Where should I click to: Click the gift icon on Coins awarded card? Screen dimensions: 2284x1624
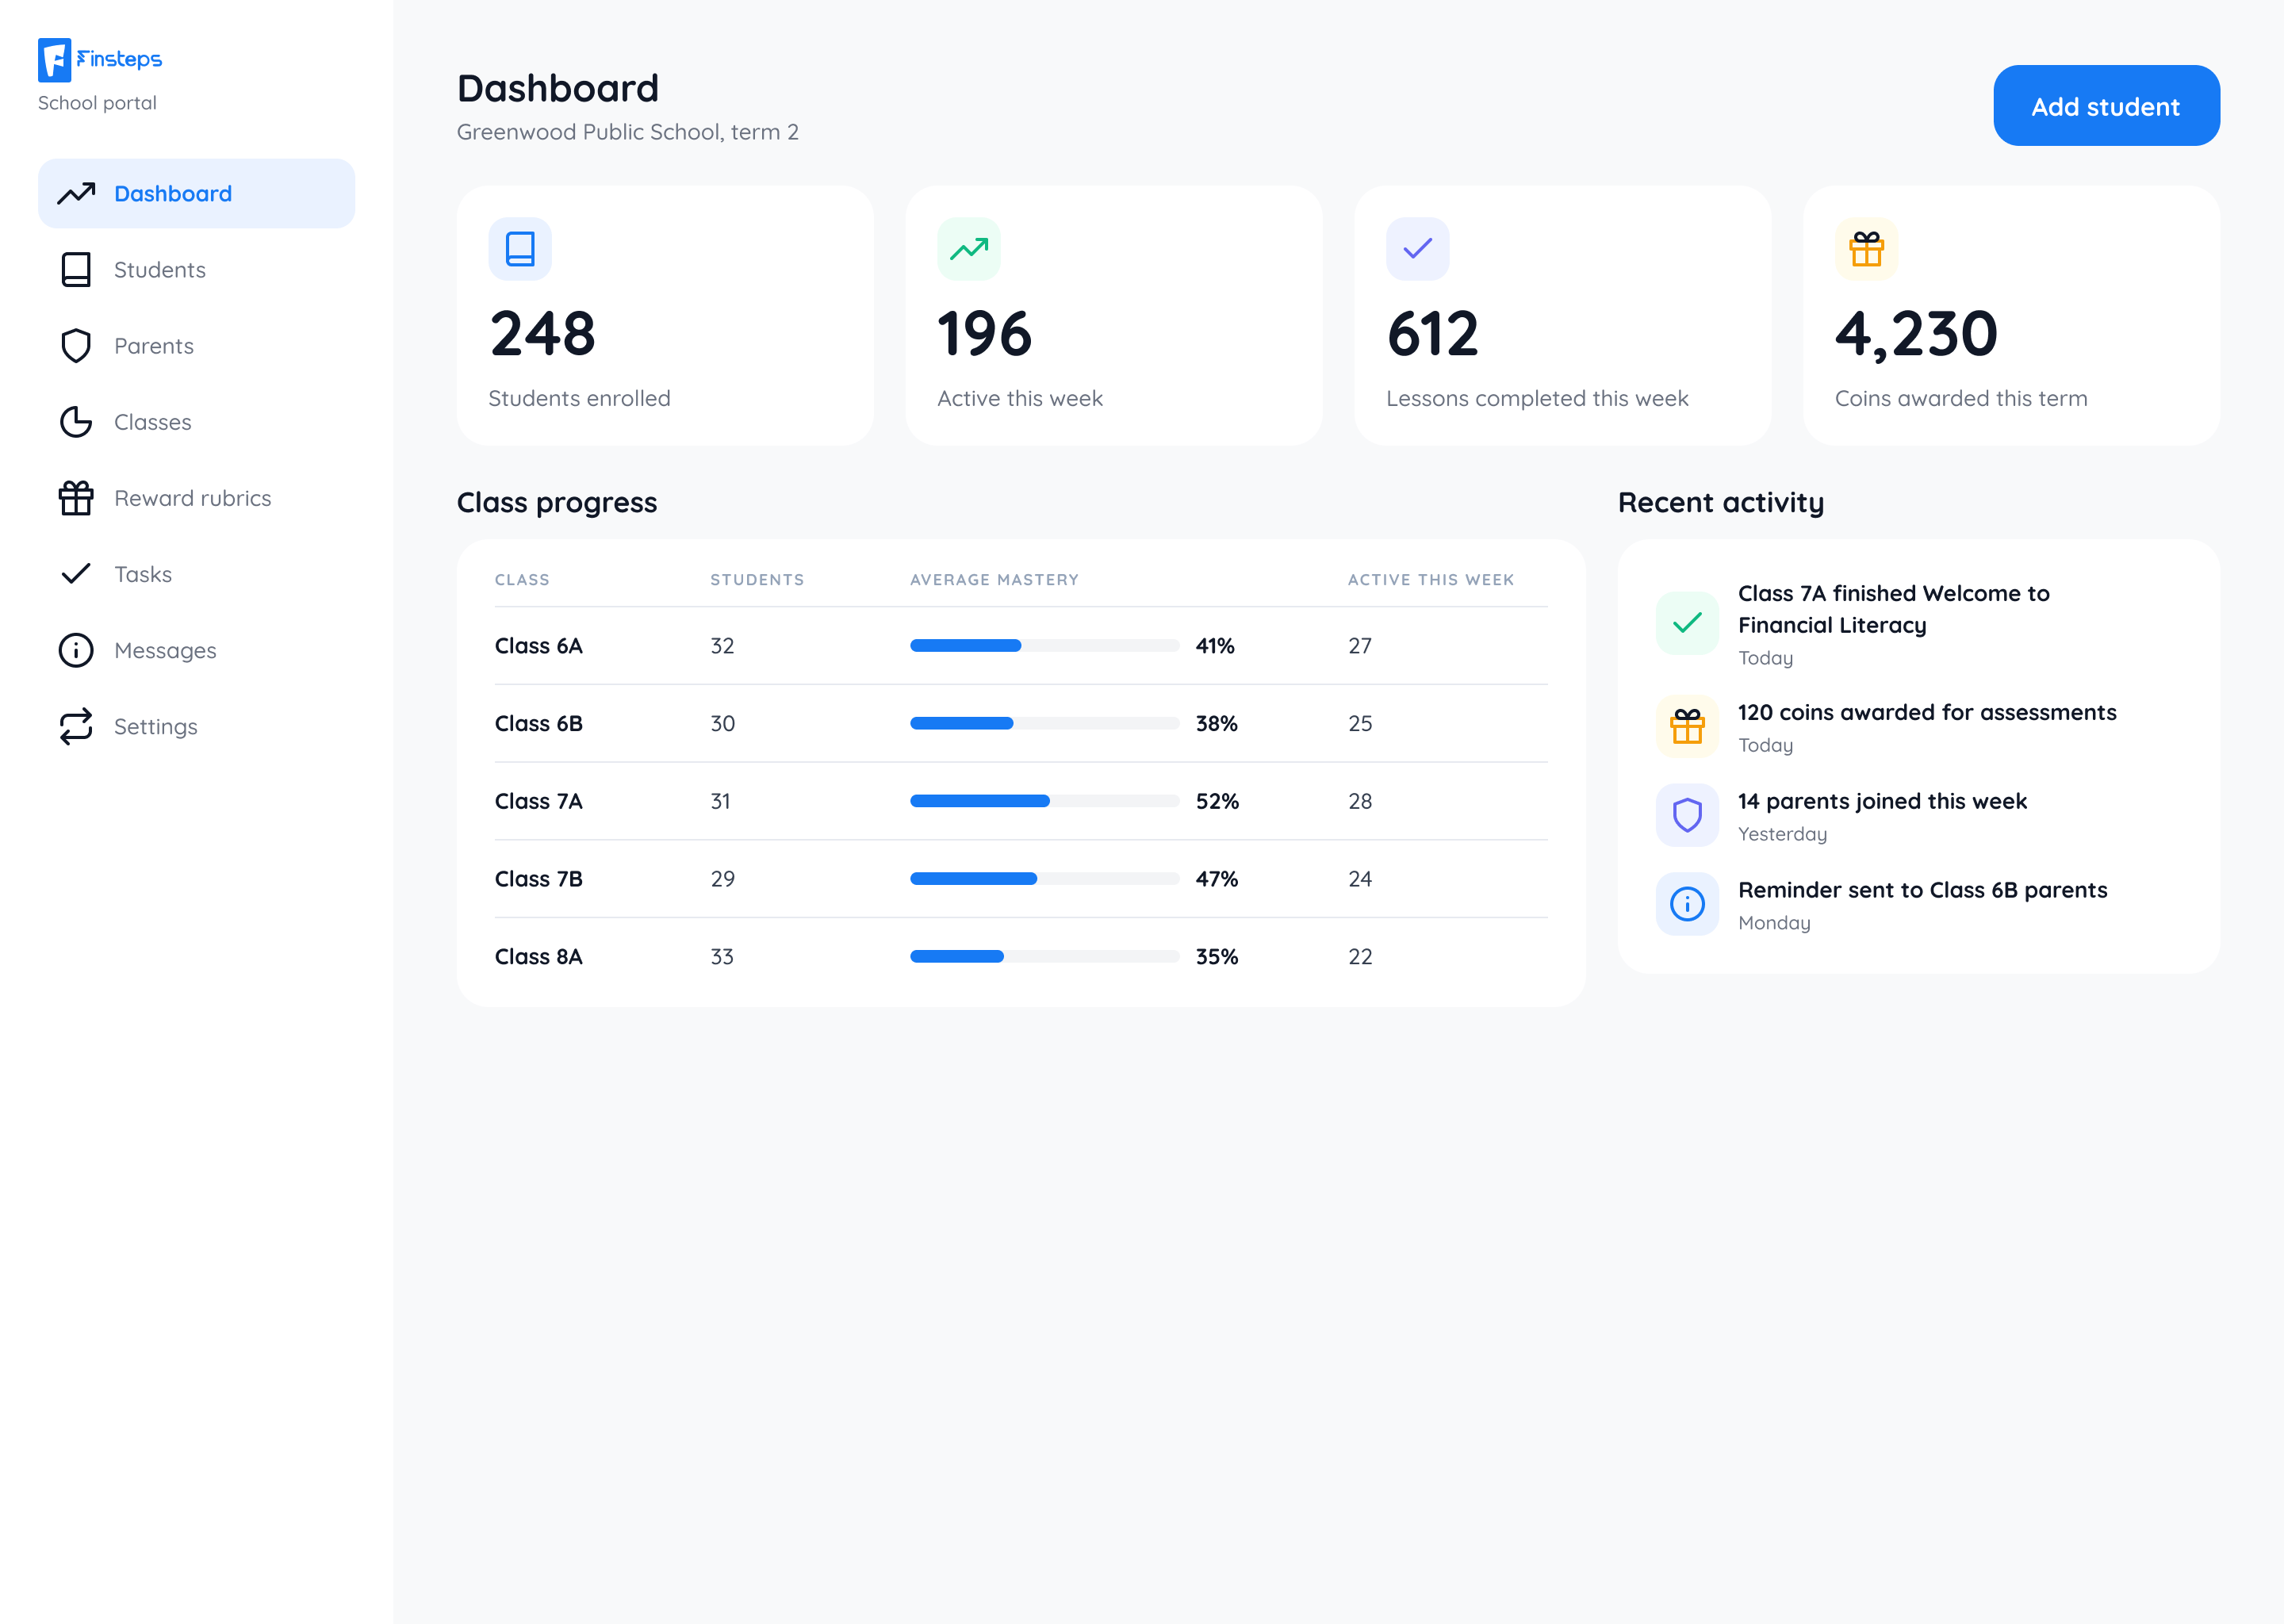click(x=1867, y=249)
